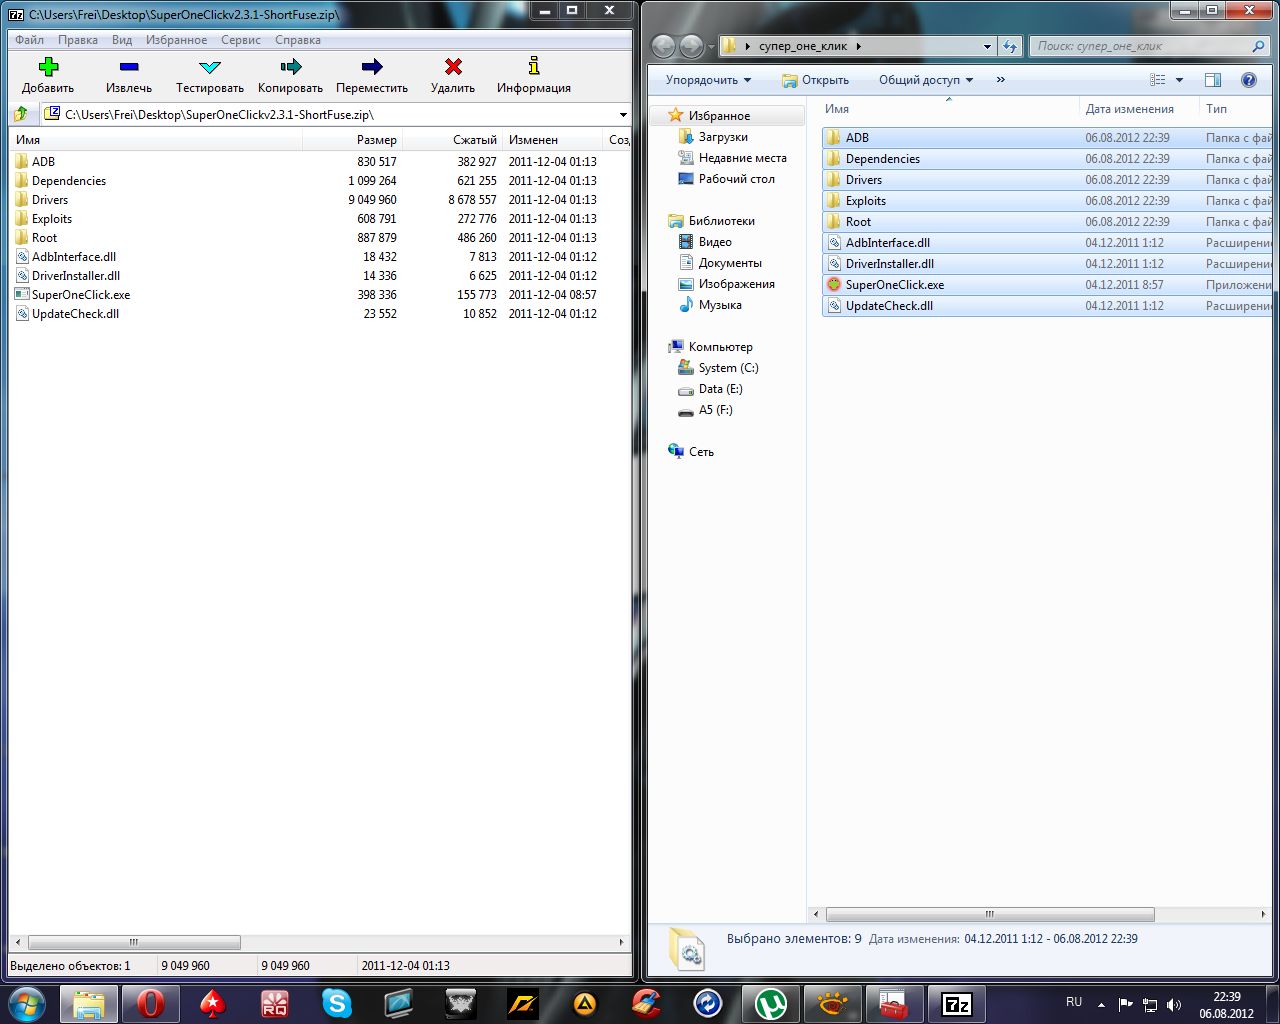The width and height of the screenshot is (1280, 1024).
Task: Sort Explorer files by the Имя column
Action: pyautogui.click(x=949, y=109)
